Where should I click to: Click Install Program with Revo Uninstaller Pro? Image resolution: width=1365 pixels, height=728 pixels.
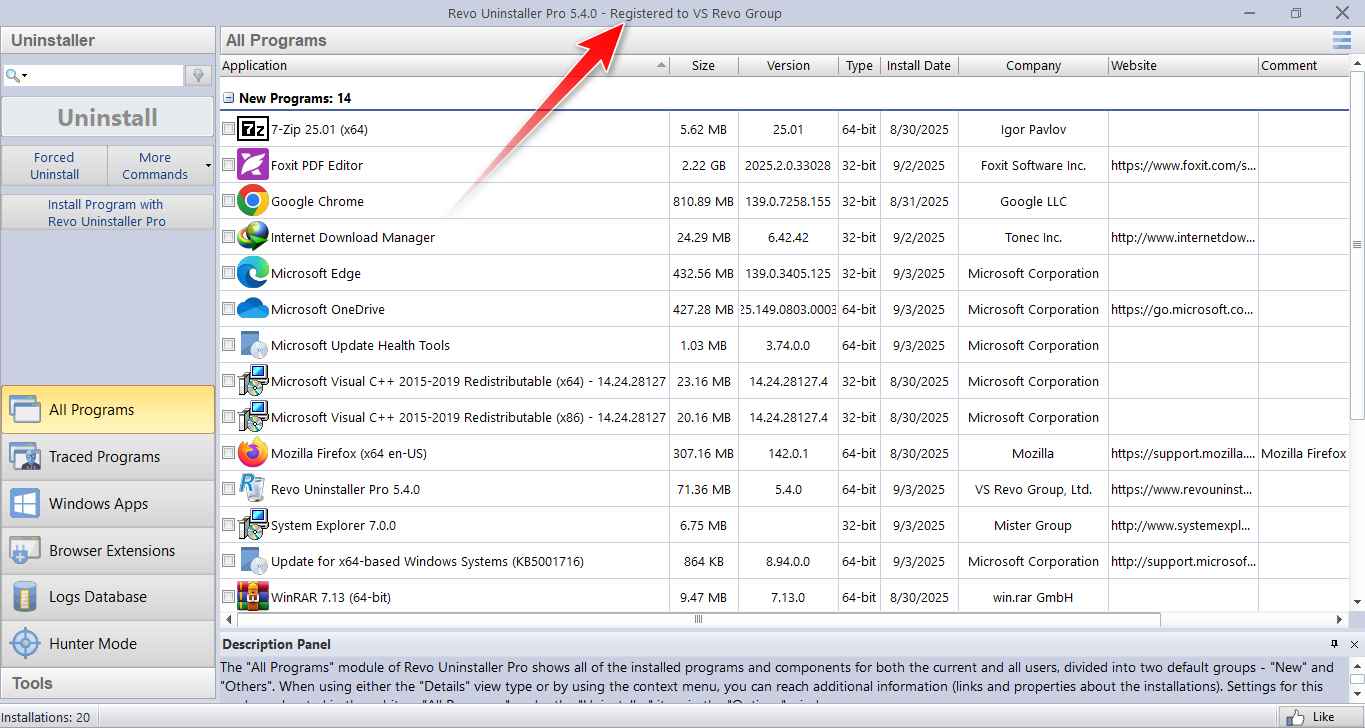pos(108,213)
